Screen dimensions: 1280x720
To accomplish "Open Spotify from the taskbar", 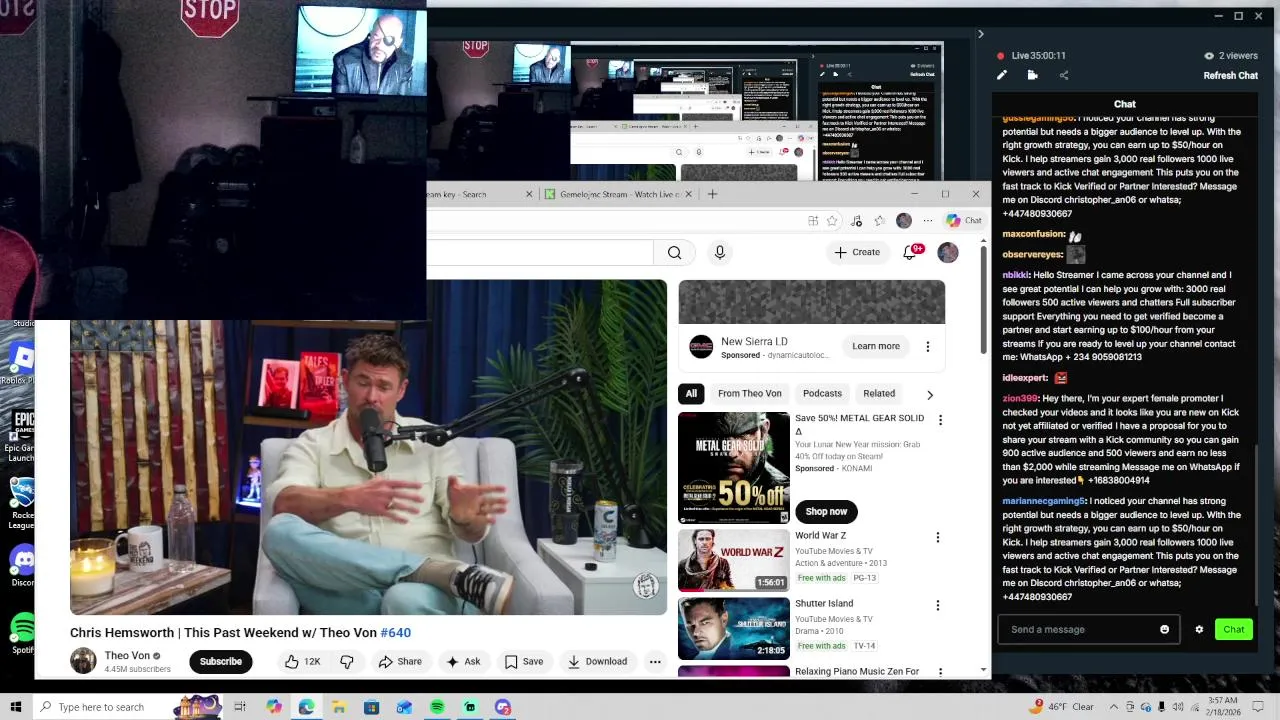I will tap(437, 707).
